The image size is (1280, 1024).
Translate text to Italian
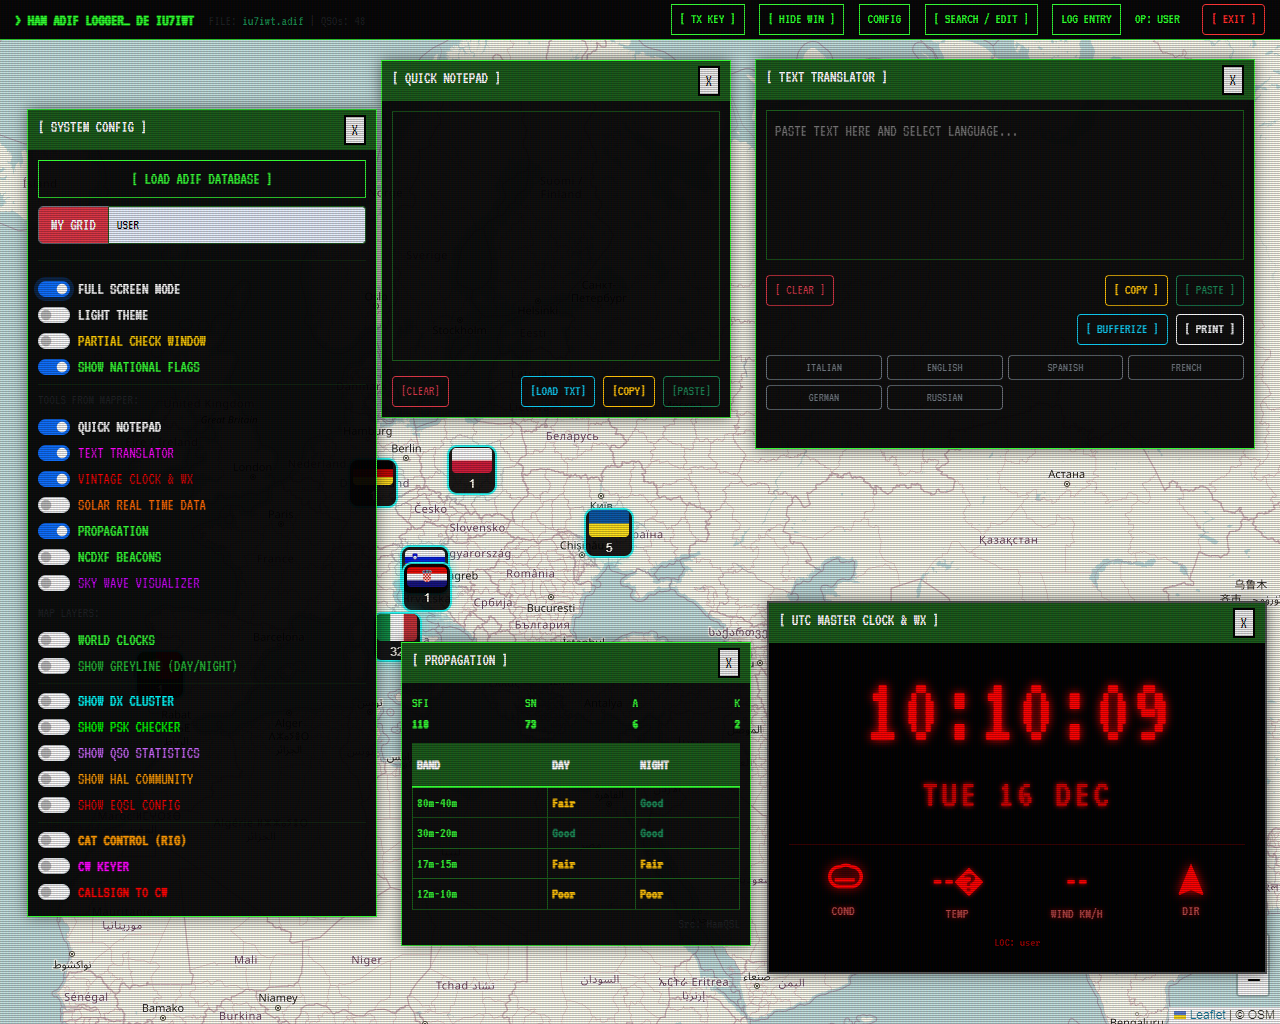[x=824, y=367]
